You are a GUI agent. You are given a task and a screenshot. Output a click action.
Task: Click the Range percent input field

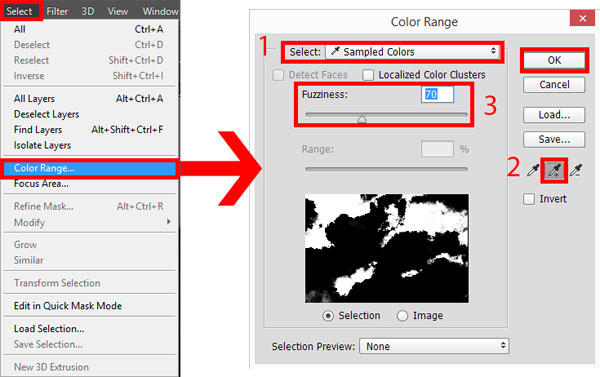(437, 149)
